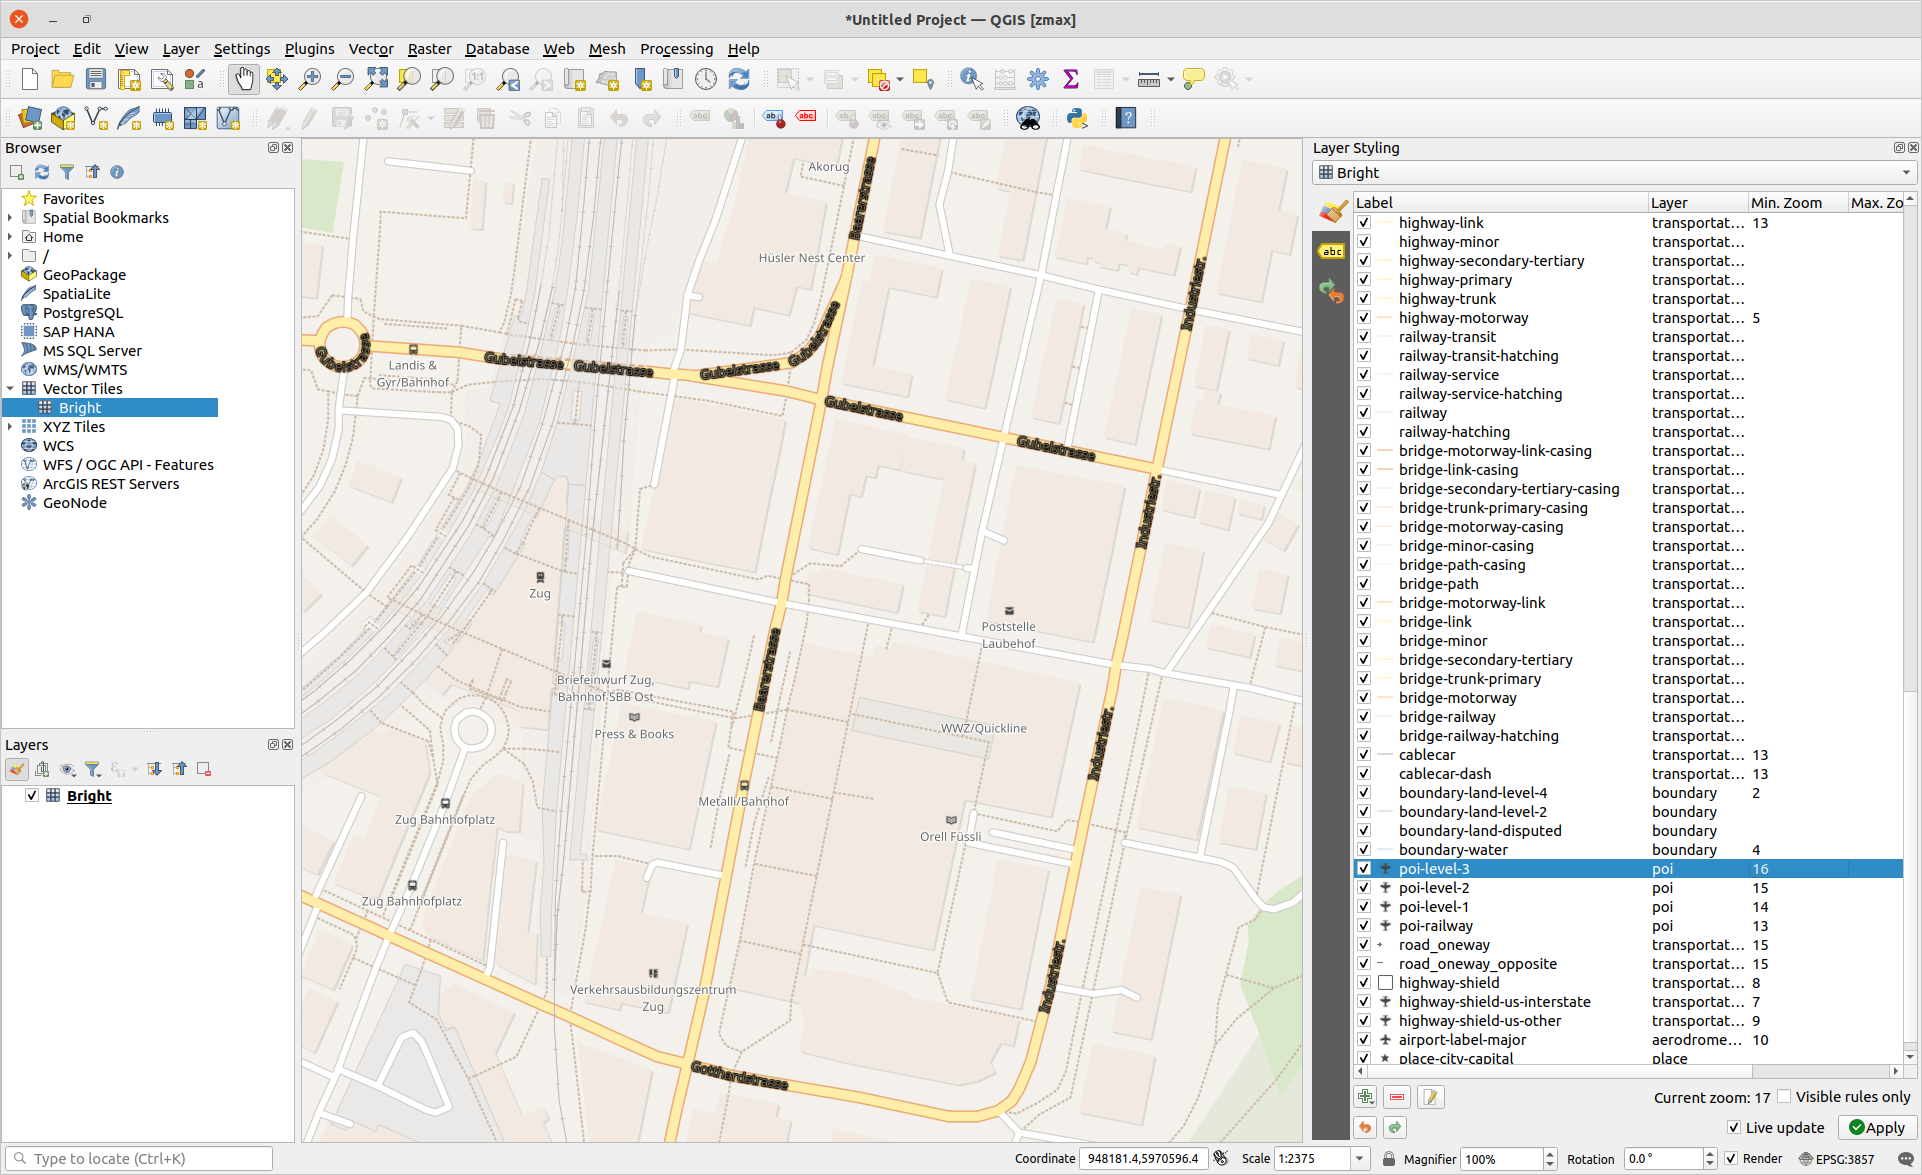Toggle Render checkbox in status bar
This screenshot has height=1175, width=1922.
pos(1731,1158)
